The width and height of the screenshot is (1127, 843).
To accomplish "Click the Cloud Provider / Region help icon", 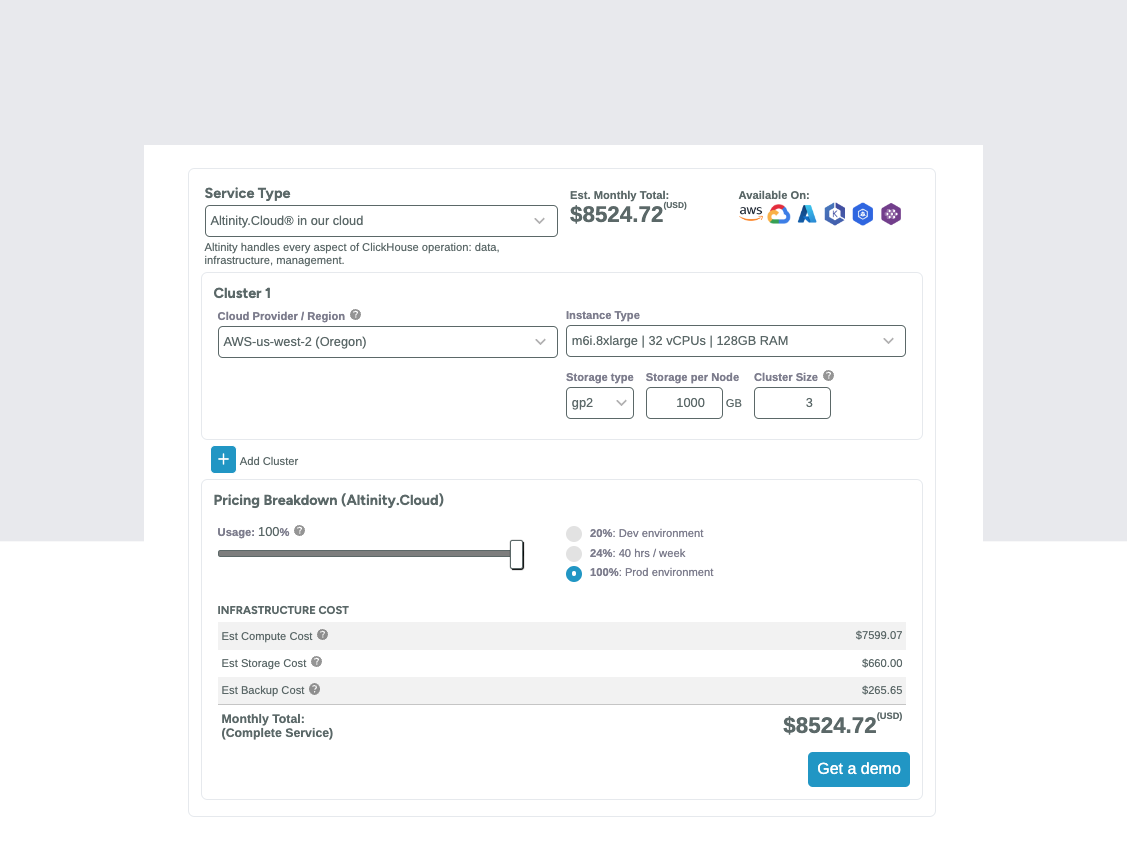I will [x=355, y=315].
